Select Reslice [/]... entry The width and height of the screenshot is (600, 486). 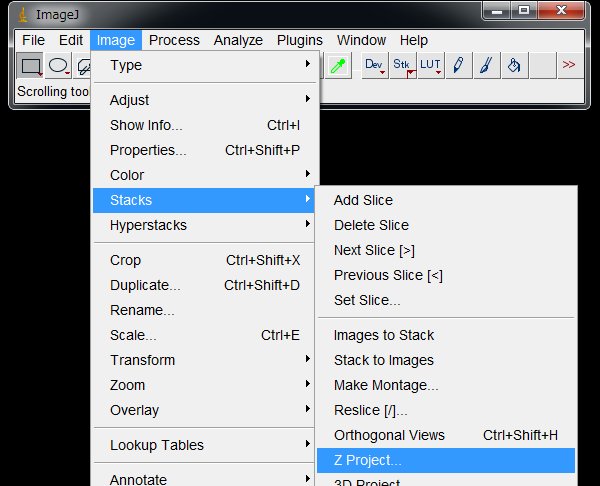(x=446, y=410)
